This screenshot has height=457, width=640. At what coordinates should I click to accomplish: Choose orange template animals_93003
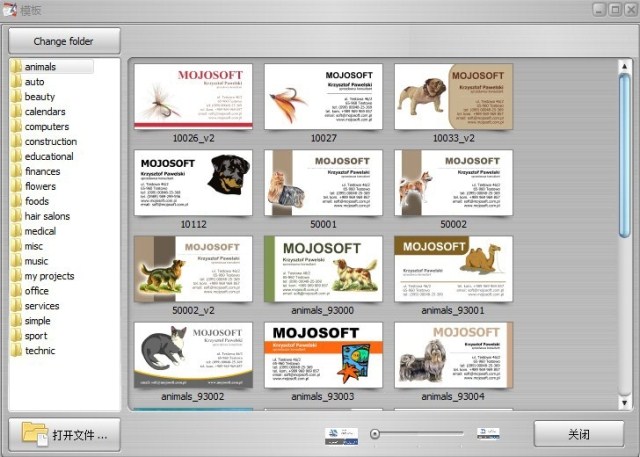pos(323,355)
